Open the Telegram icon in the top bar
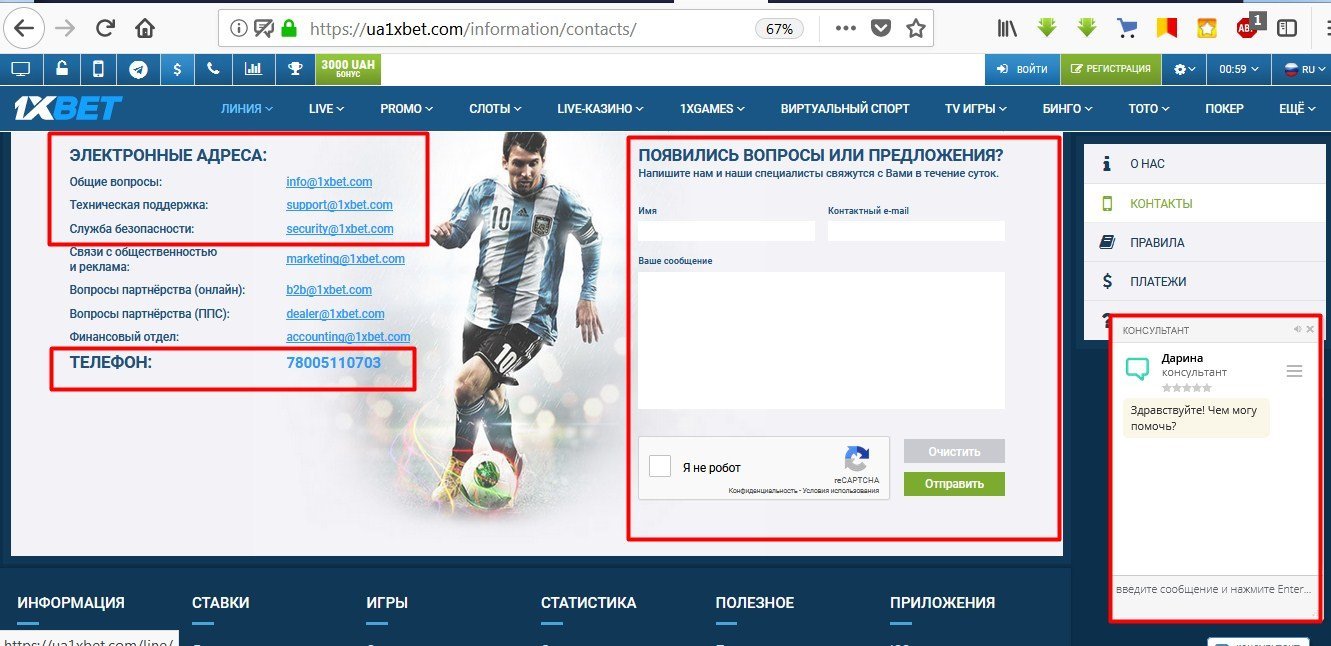The height and width of the screenshot is (646, 1331). click(138, 69)
